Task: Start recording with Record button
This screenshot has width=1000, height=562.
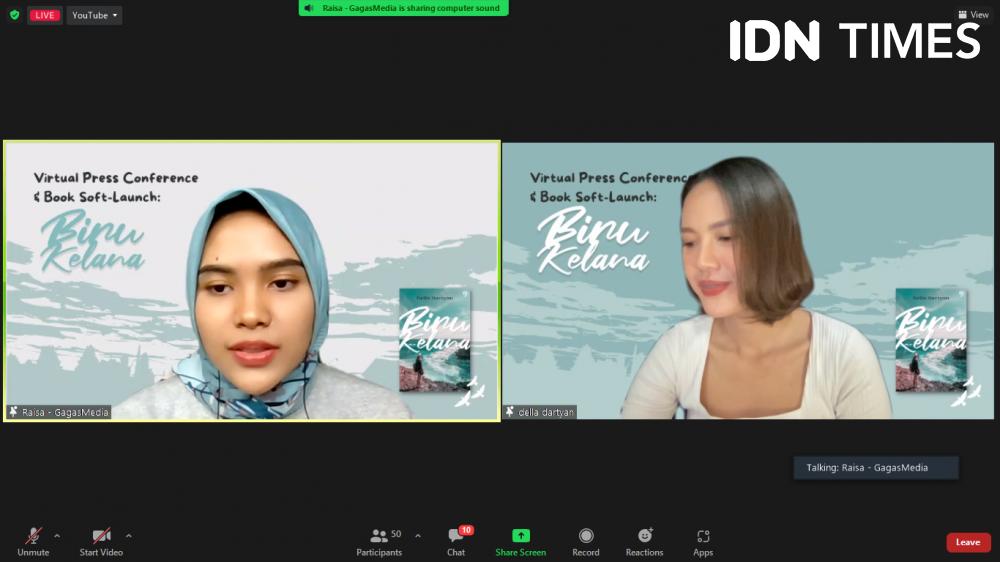Action: 585,542
